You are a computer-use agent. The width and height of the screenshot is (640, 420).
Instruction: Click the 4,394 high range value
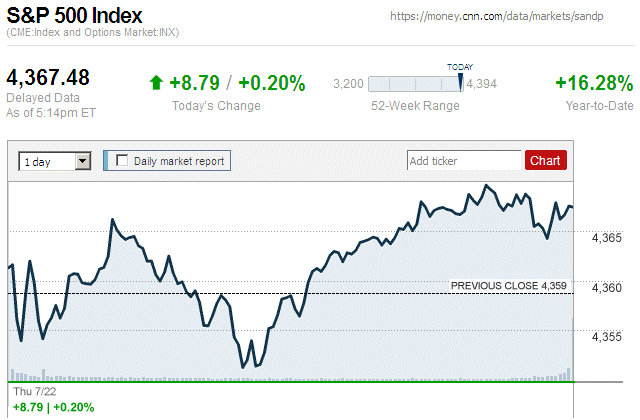coord(482,84)
